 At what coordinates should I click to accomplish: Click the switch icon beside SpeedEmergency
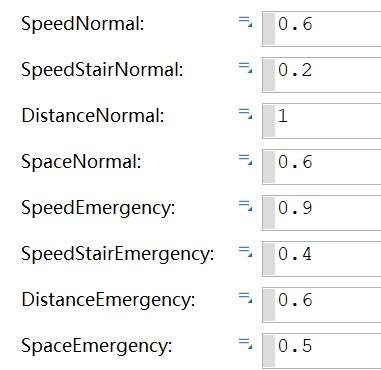pos(245,206)
